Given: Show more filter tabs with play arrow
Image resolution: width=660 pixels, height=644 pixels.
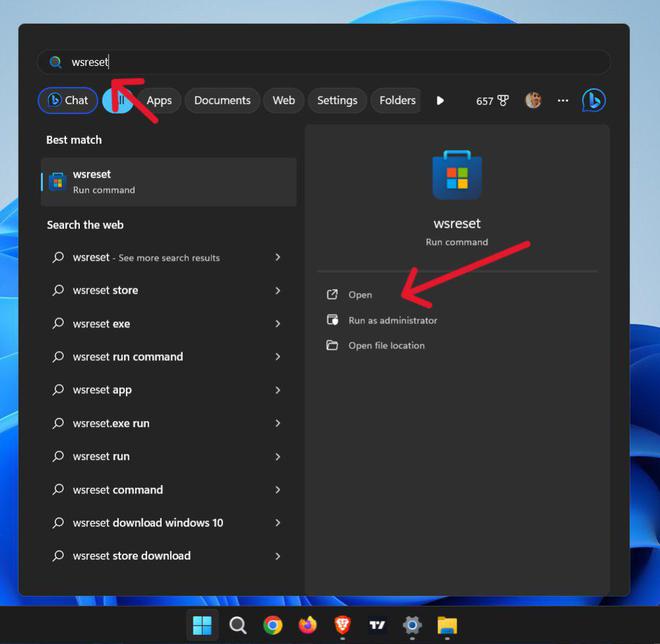Looking at the screenshot, I should coord(440,101).
